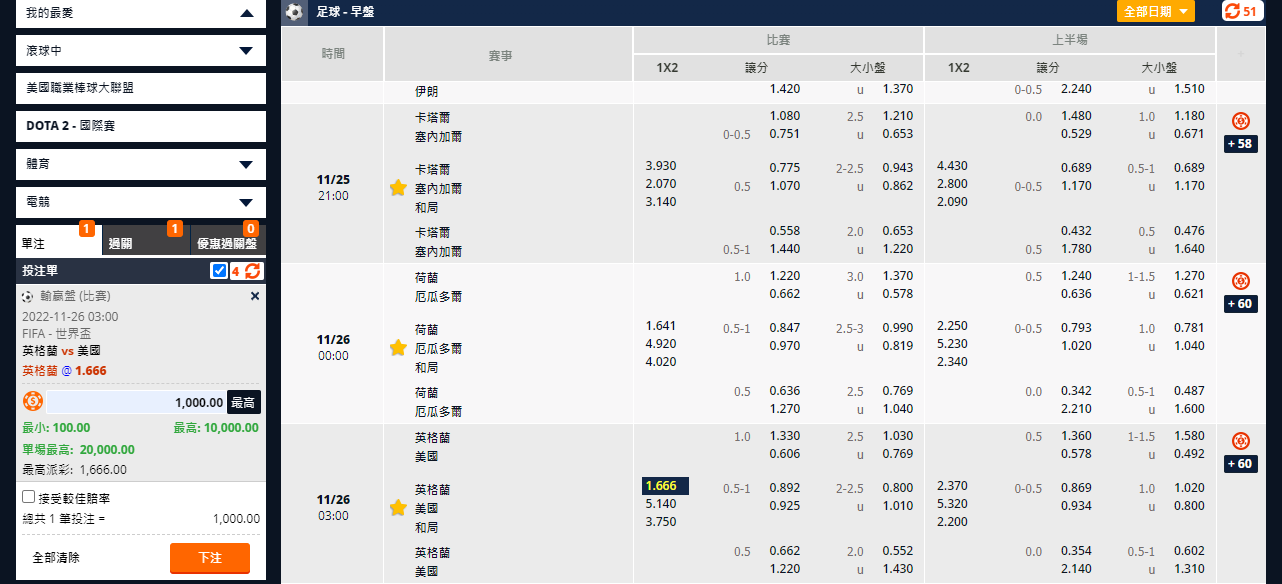Click chip icon for Netherlands match row
Screen dimensions: 1282x584
pyautogui.click(x=1240, y=281)
